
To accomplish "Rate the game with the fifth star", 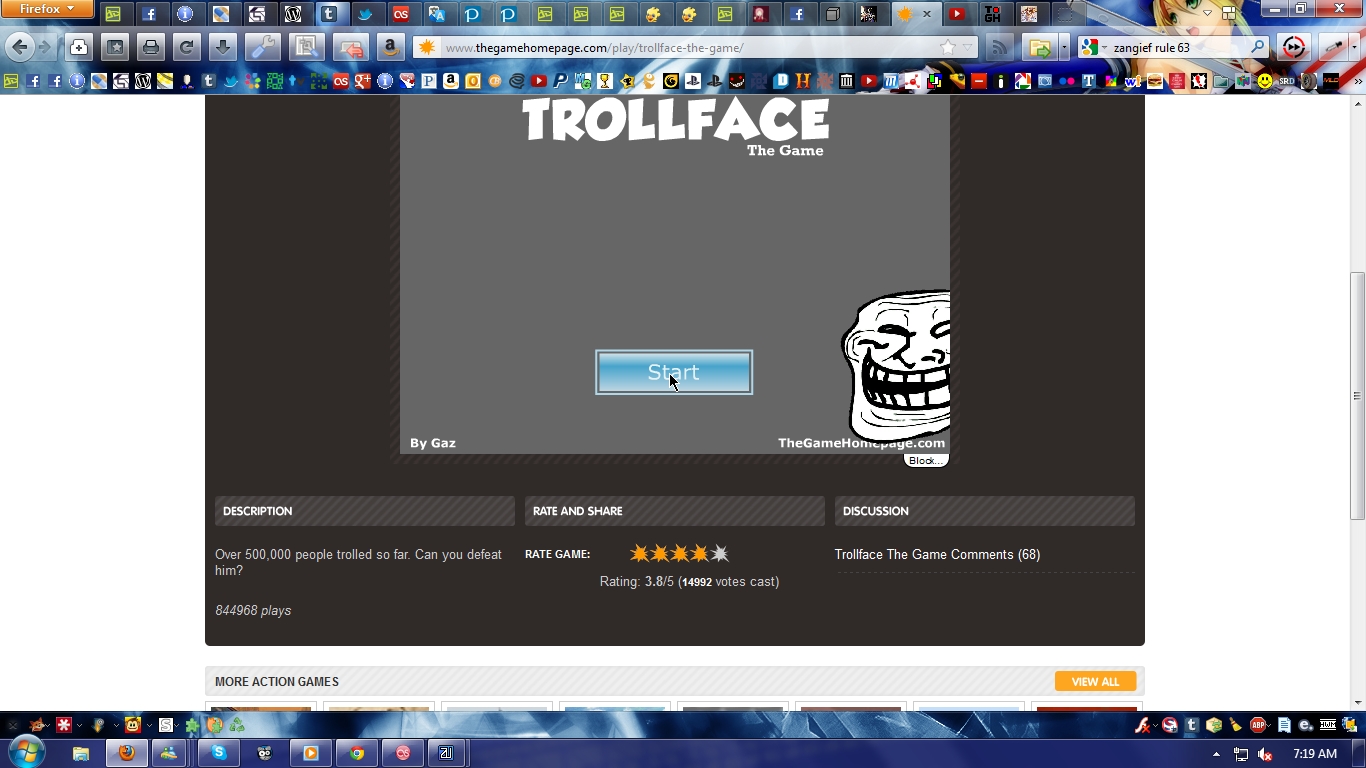I will click(x=720, y=553).
